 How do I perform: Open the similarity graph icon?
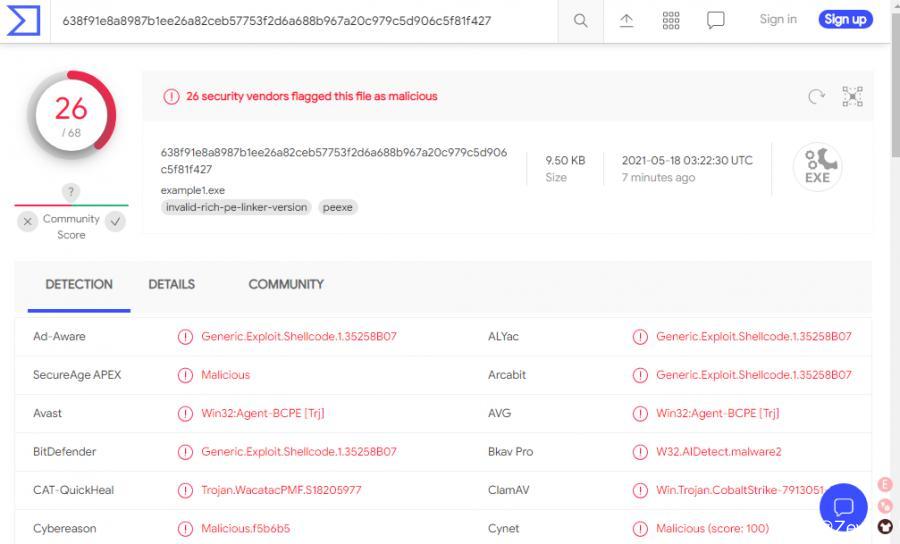coord(852,96)
